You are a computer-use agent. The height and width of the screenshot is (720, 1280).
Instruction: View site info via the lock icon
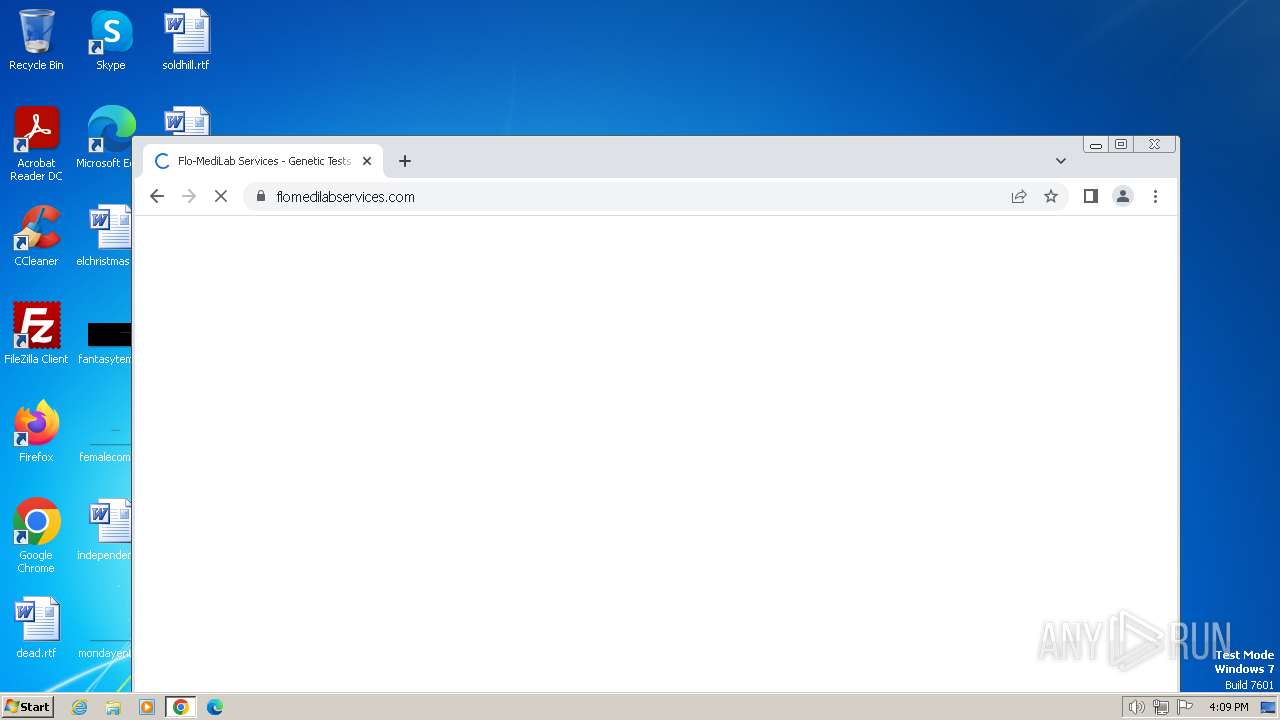[261, 197]
